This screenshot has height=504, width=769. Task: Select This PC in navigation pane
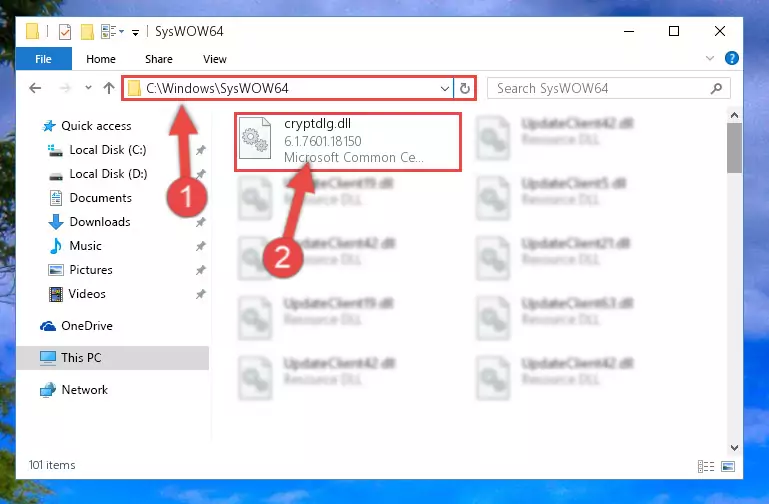click(x=113, y=358)
